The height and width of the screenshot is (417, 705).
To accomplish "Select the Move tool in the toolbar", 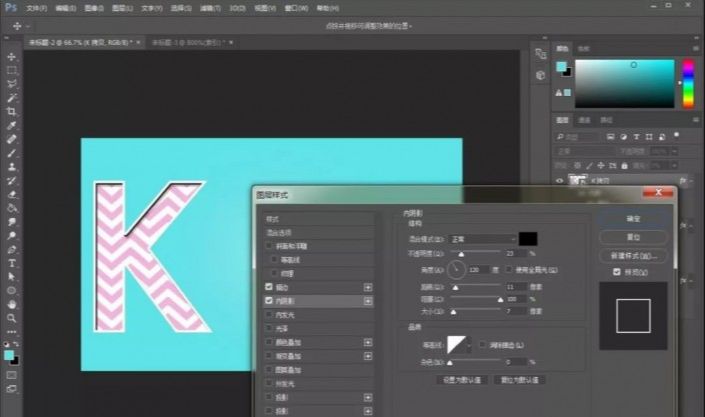I will [x=12, y=57].
